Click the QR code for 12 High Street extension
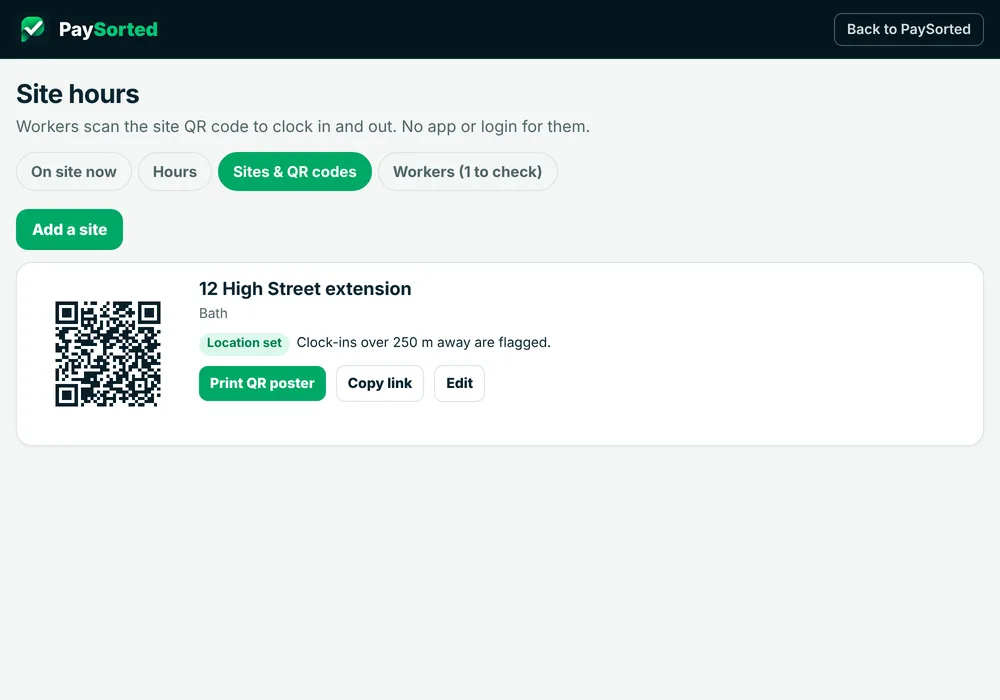Screen dimensions: 1000x700 pos(108,354)
